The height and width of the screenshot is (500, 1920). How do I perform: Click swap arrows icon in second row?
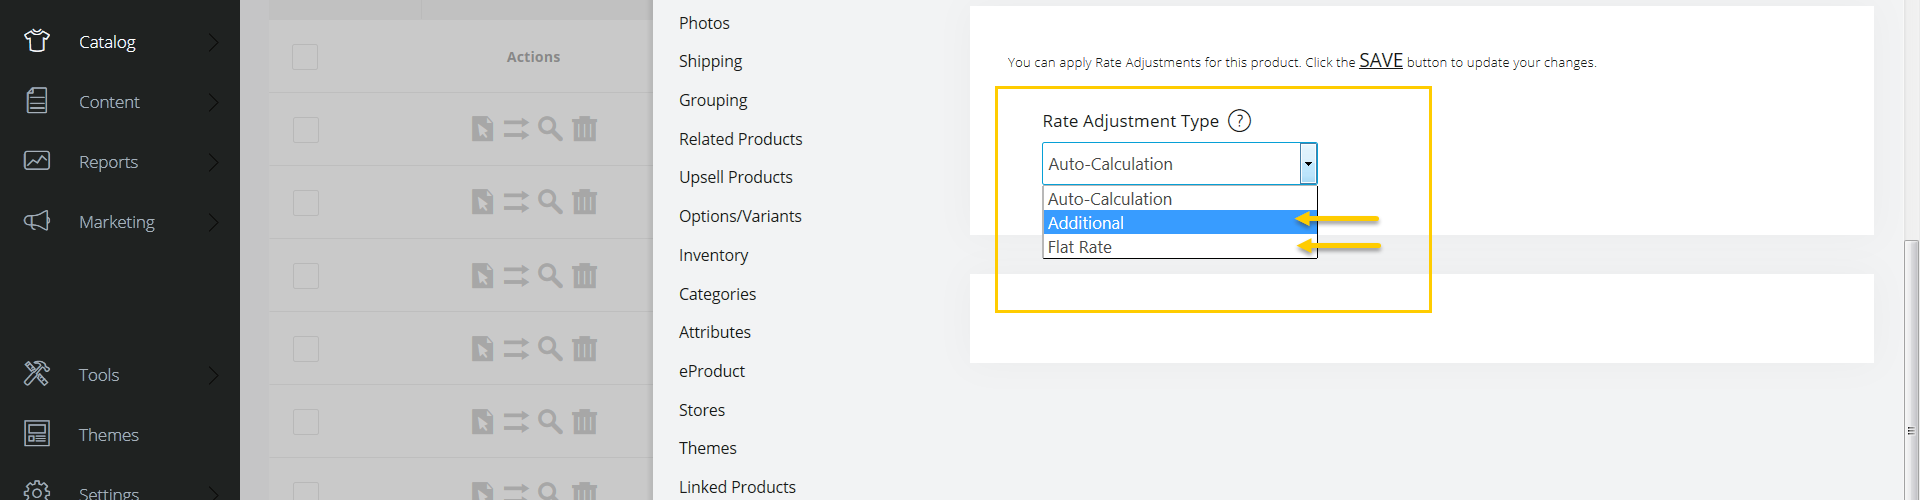[516, 202]
